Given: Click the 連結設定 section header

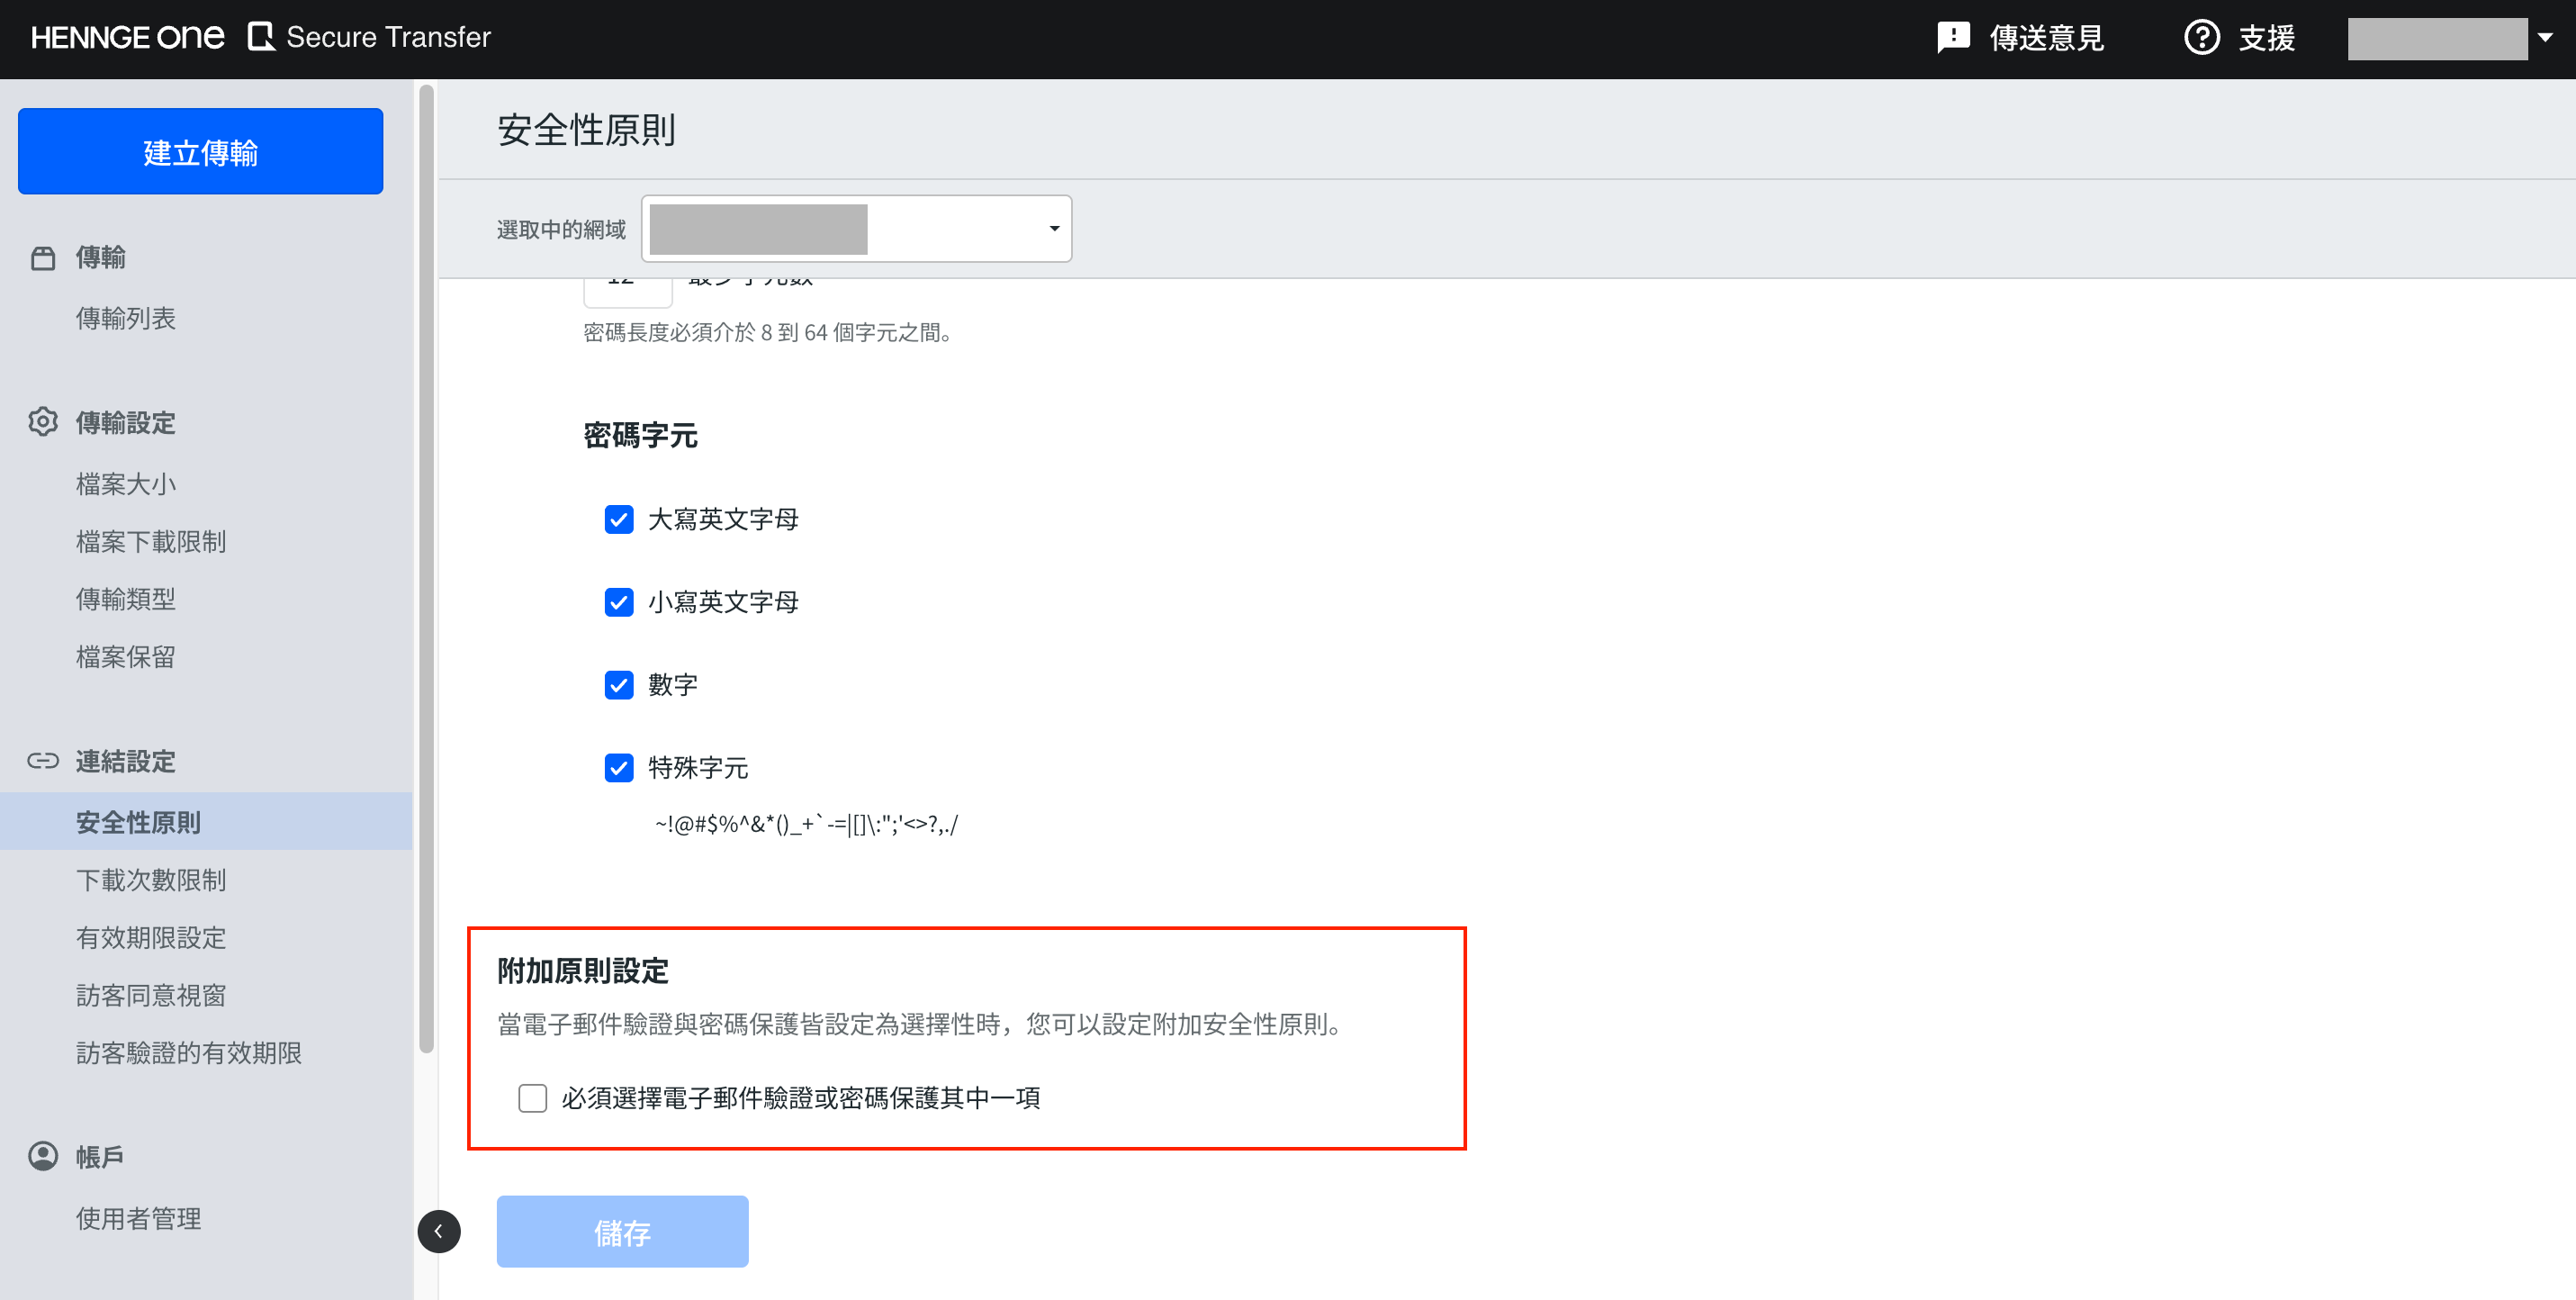Looking at the screenshot, I should (126, 761).
